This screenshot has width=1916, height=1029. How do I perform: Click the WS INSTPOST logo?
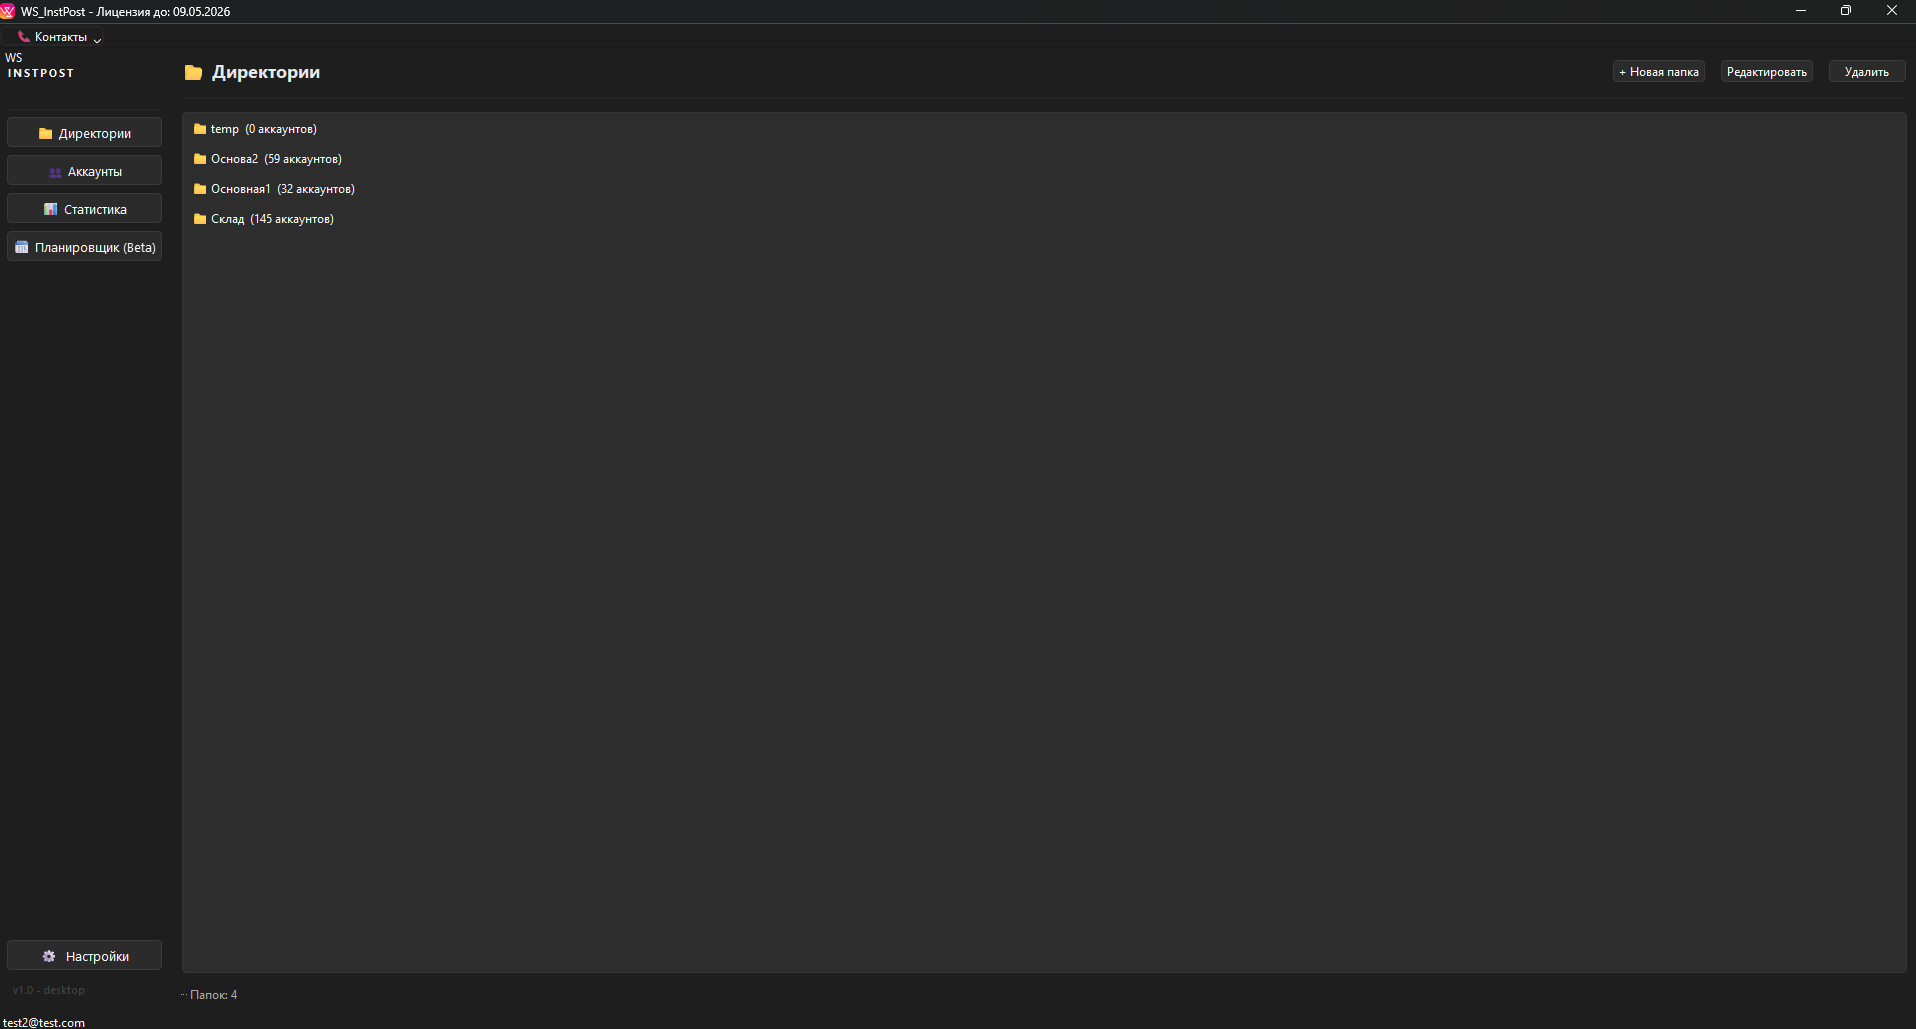point(40,66)
